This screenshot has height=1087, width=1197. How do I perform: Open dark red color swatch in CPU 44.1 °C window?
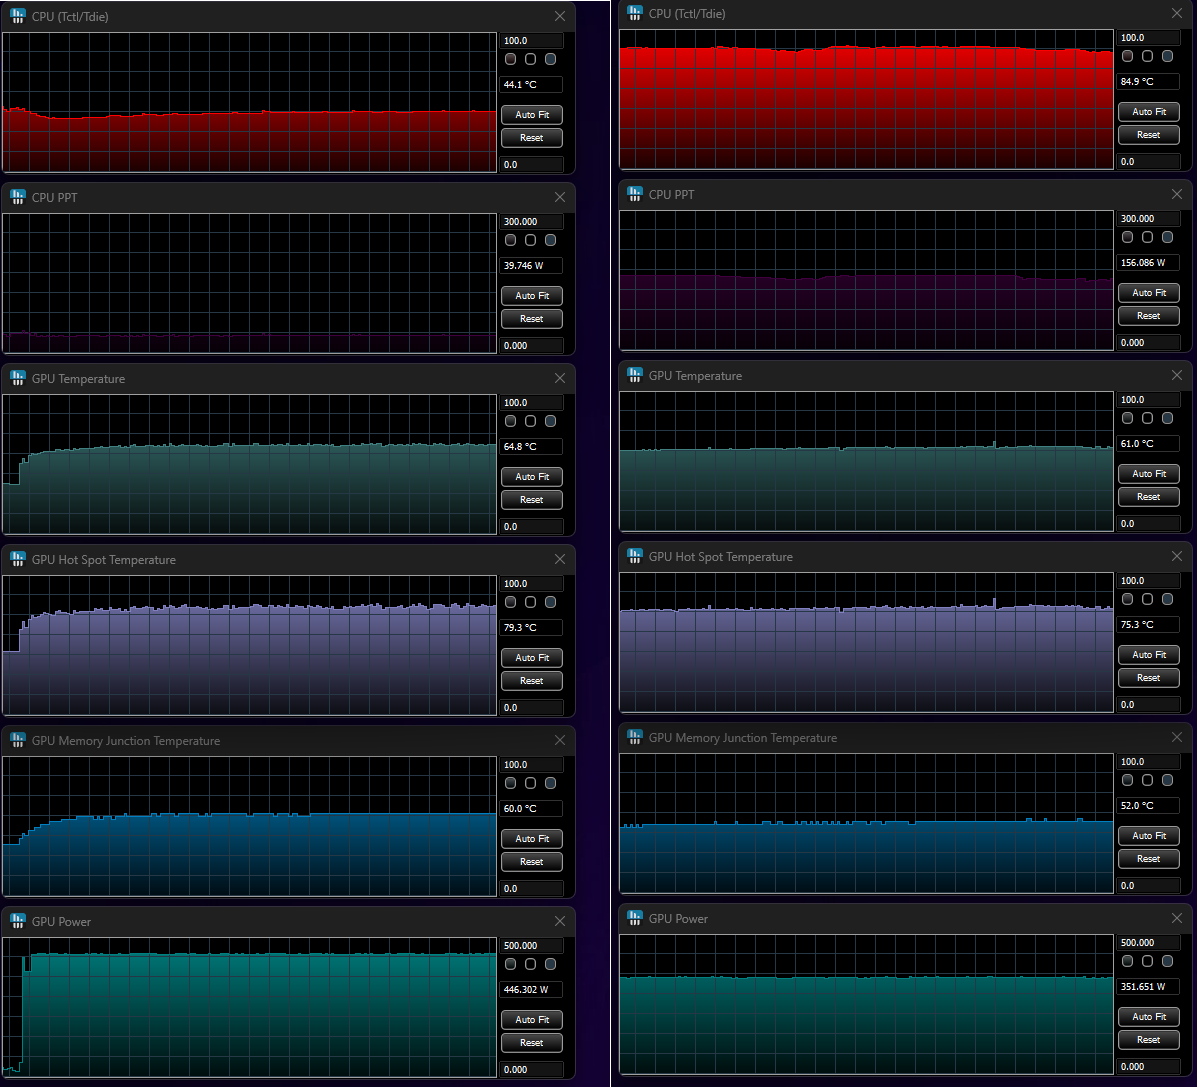click(511, 59)
